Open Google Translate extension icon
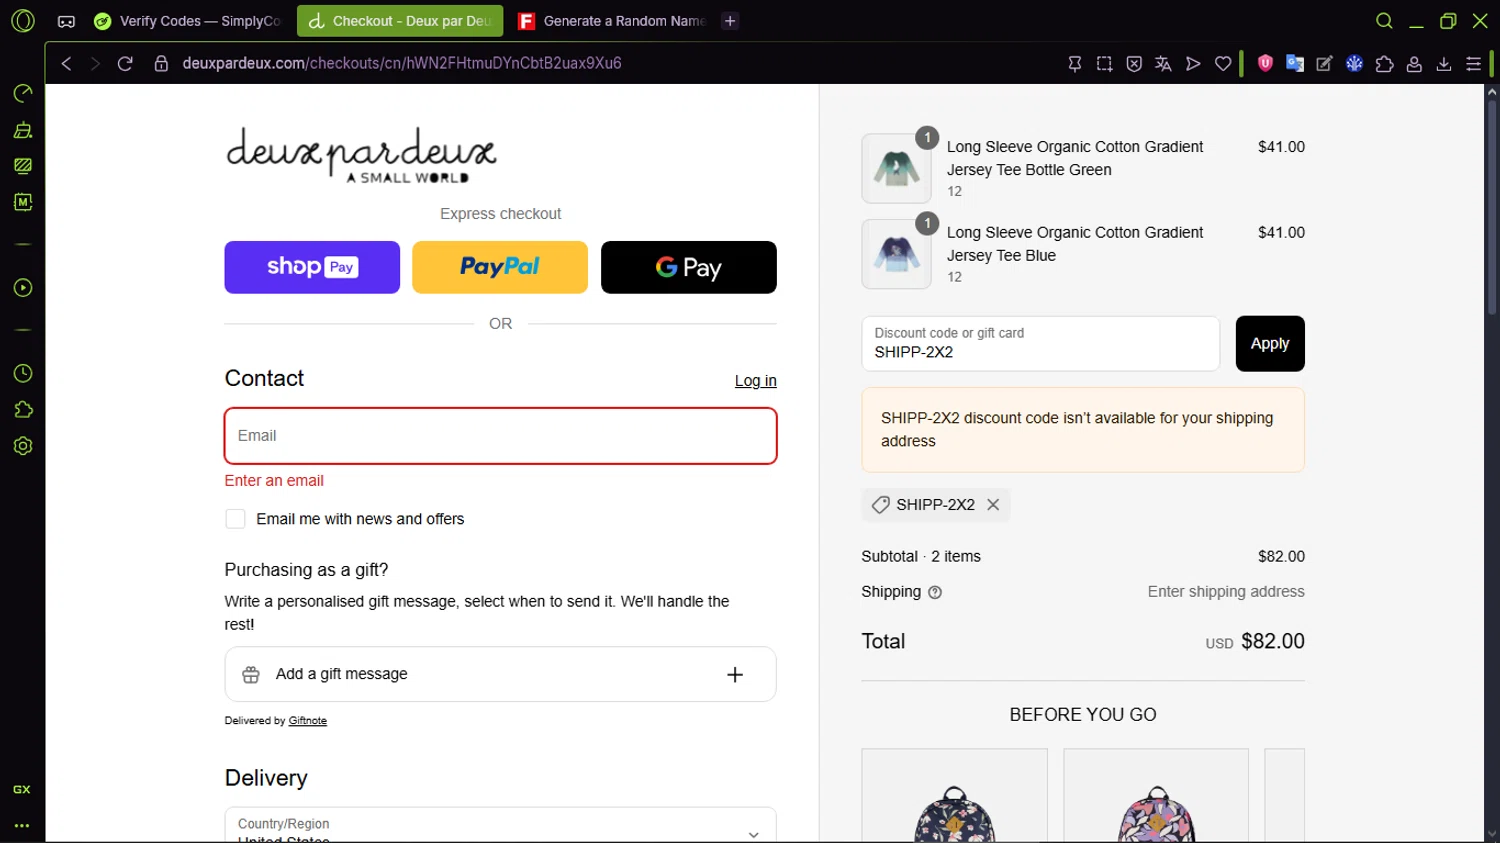 tap(1295, 63)
